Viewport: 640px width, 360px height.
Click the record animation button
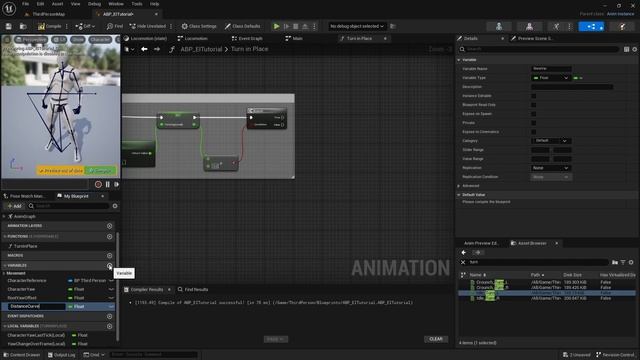98,184
